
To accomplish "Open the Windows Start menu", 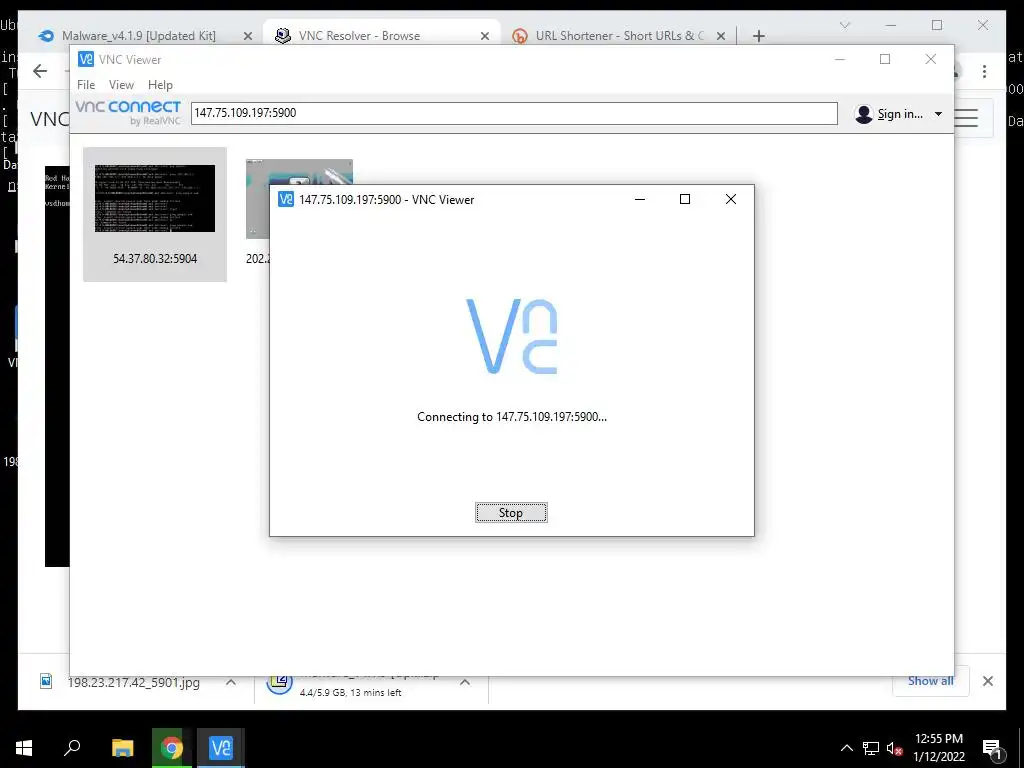I will coord(24,748).
